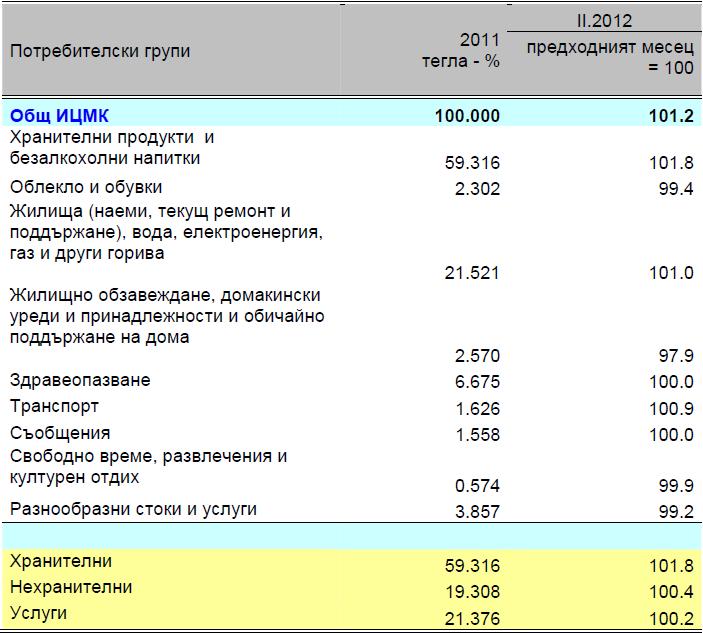The height and width of the screenshot is (633, 703).
Task: Click the 'II.2012' header
Action: (604, 21)
